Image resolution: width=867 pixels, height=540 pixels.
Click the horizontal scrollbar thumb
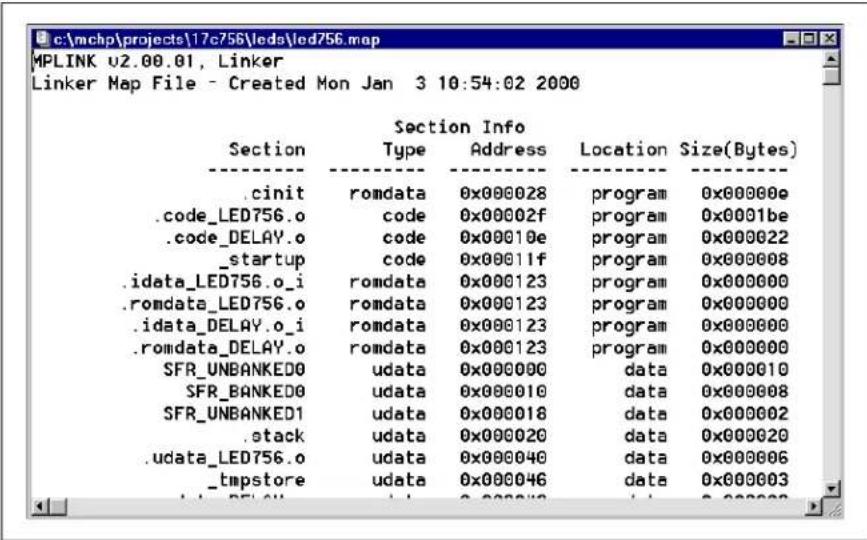[58, 506]
